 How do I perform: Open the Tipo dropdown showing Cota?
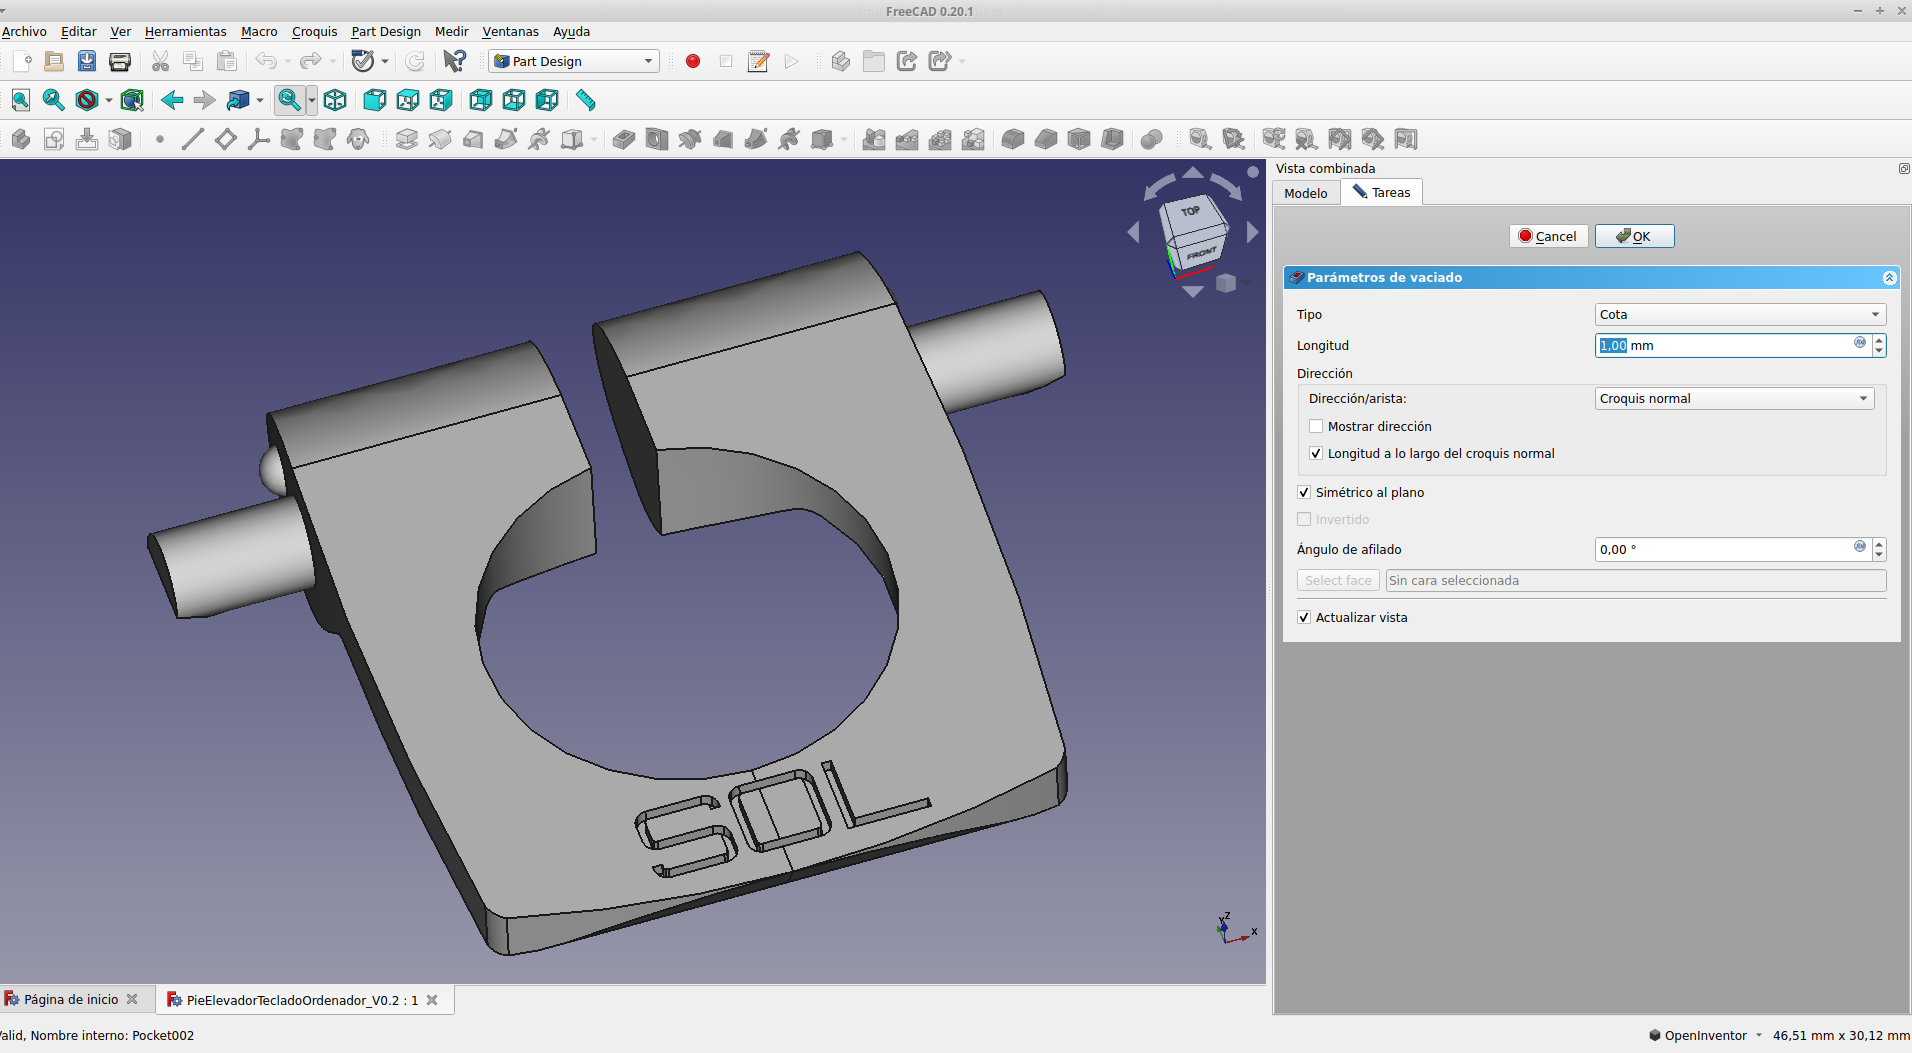1739,314
